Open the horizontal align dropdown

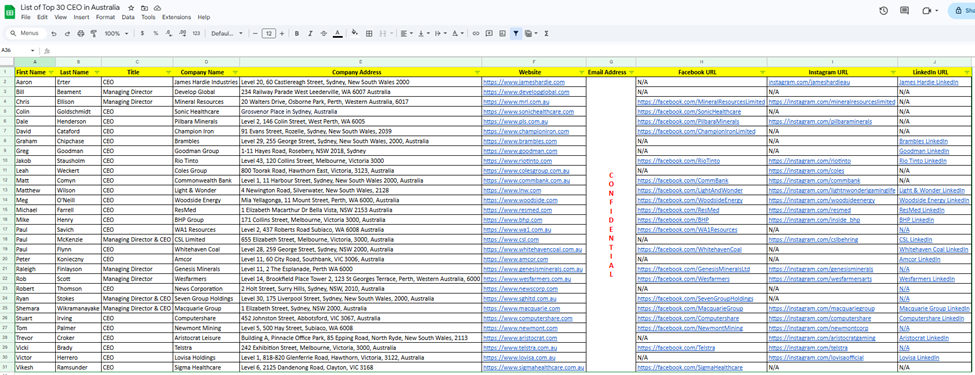click(406, 33)
